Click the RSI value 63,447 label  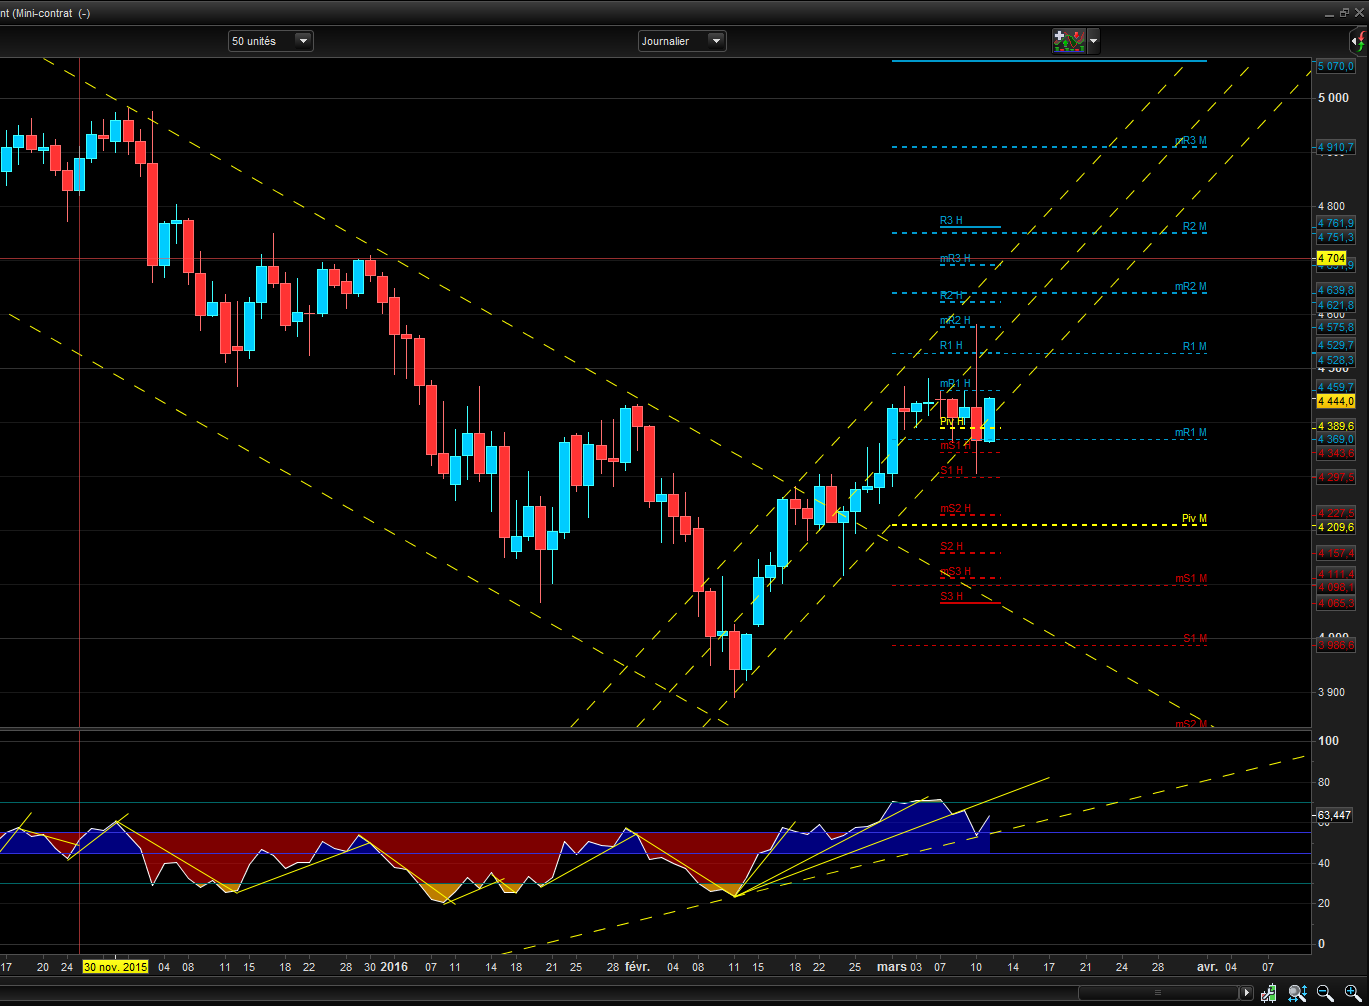(x=1334, y=815)
